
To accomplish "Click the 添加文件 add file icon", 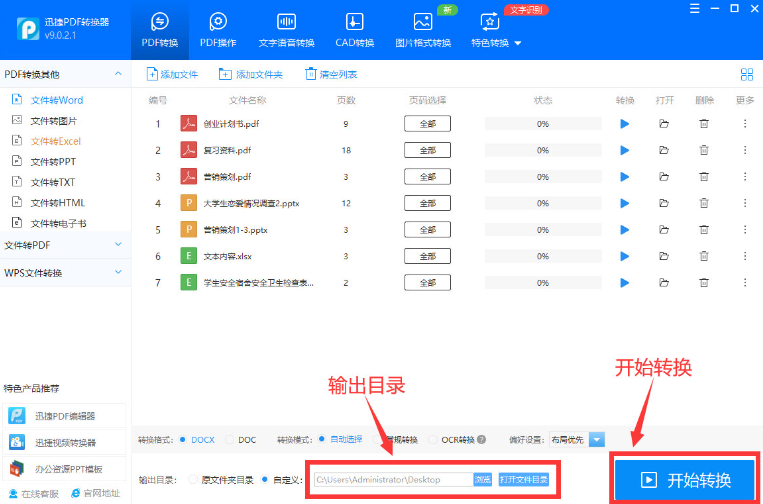I will click(x=152, y=74).
